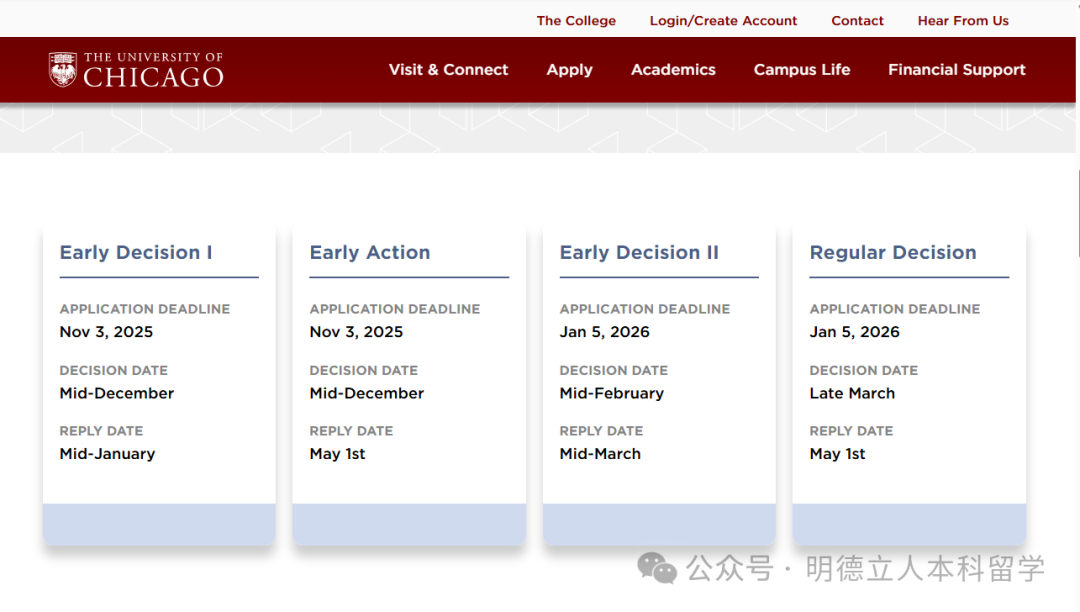Screen dimensions: 1080x612
Task: Select the Early Action heading
Action: 370,253
